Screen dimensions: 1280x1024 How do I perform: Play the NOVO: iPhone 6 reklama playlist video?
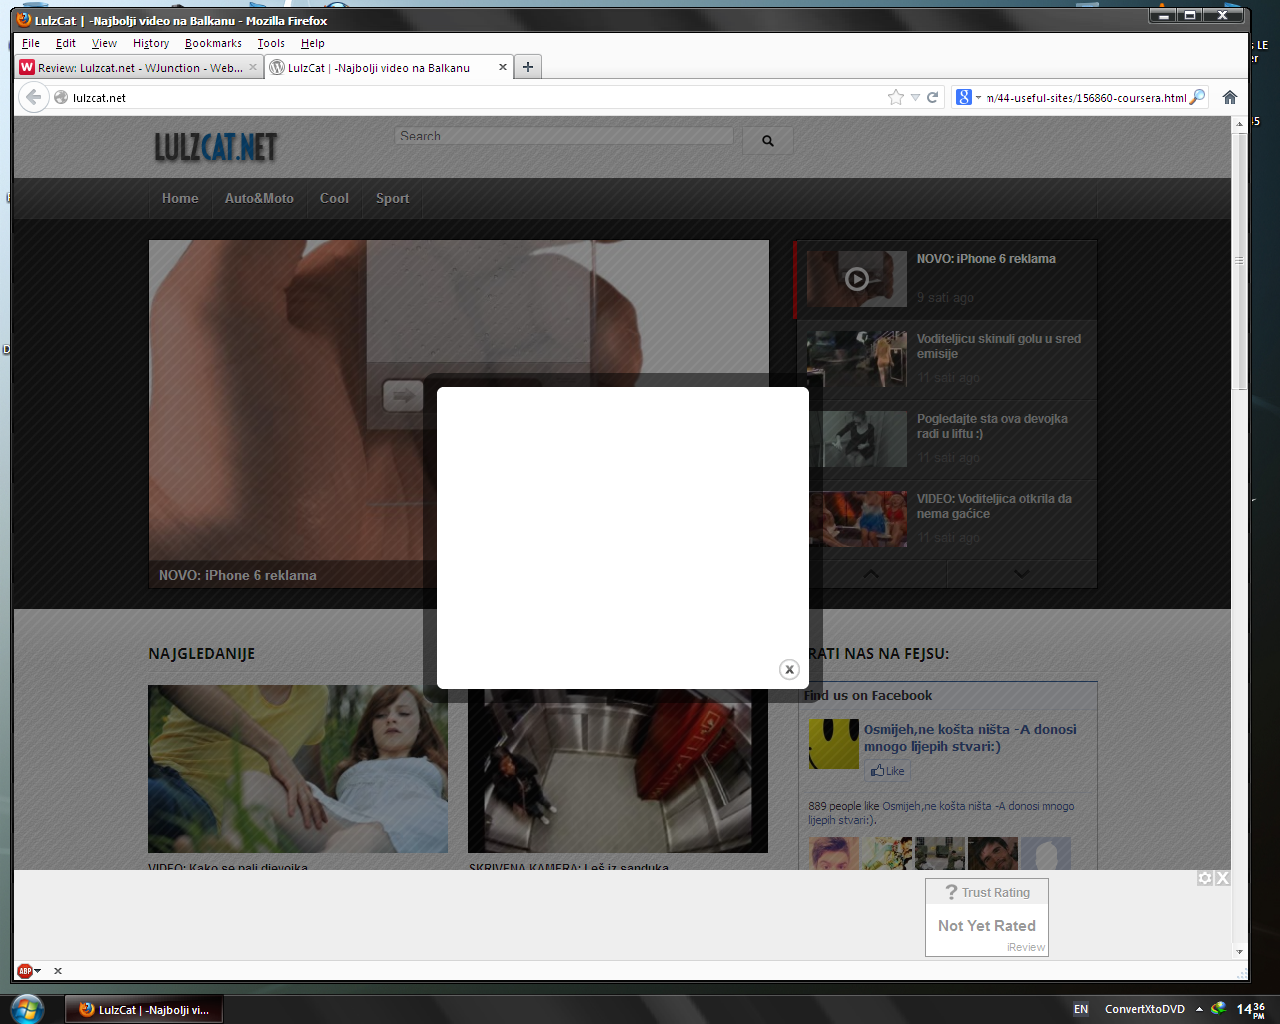tap(857, 279)
